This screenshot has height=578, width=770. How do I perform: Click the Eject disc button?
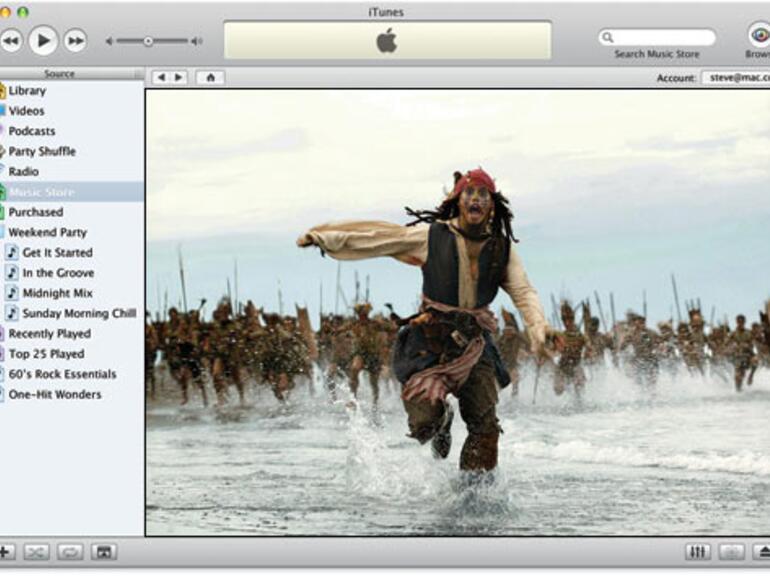(x=763, y=551)
